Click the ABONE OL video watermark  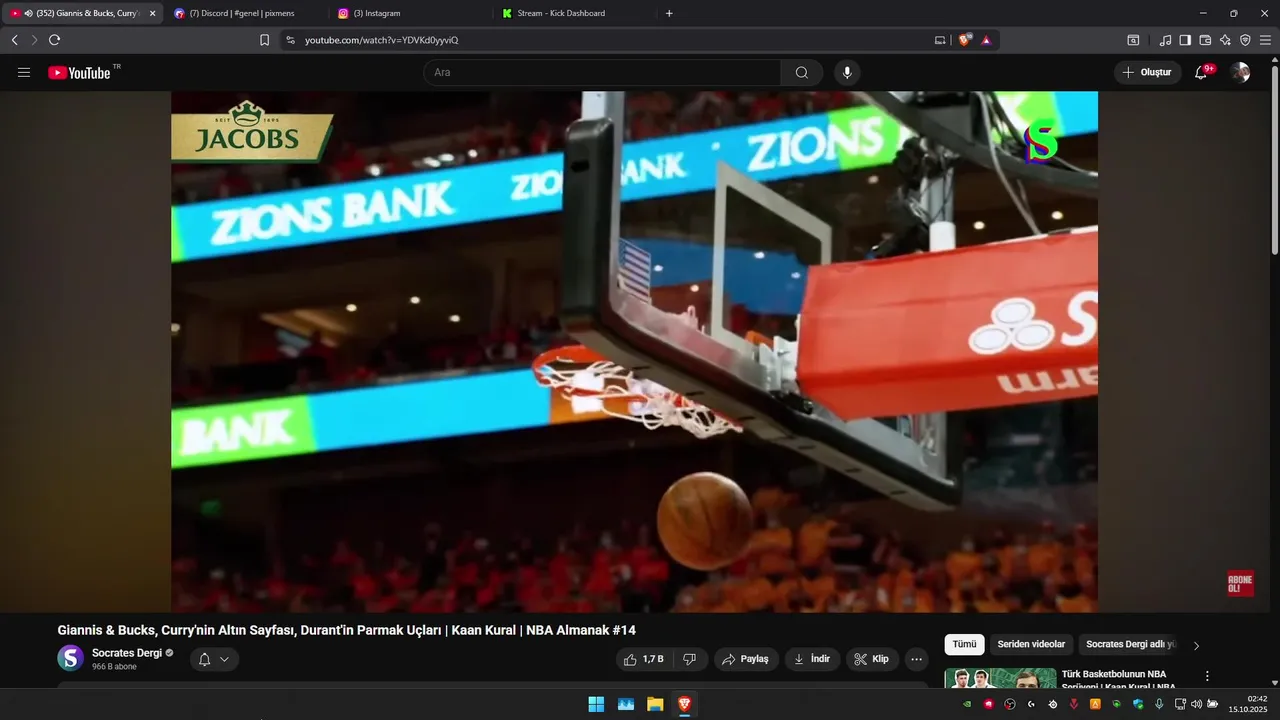(1240, 584)
